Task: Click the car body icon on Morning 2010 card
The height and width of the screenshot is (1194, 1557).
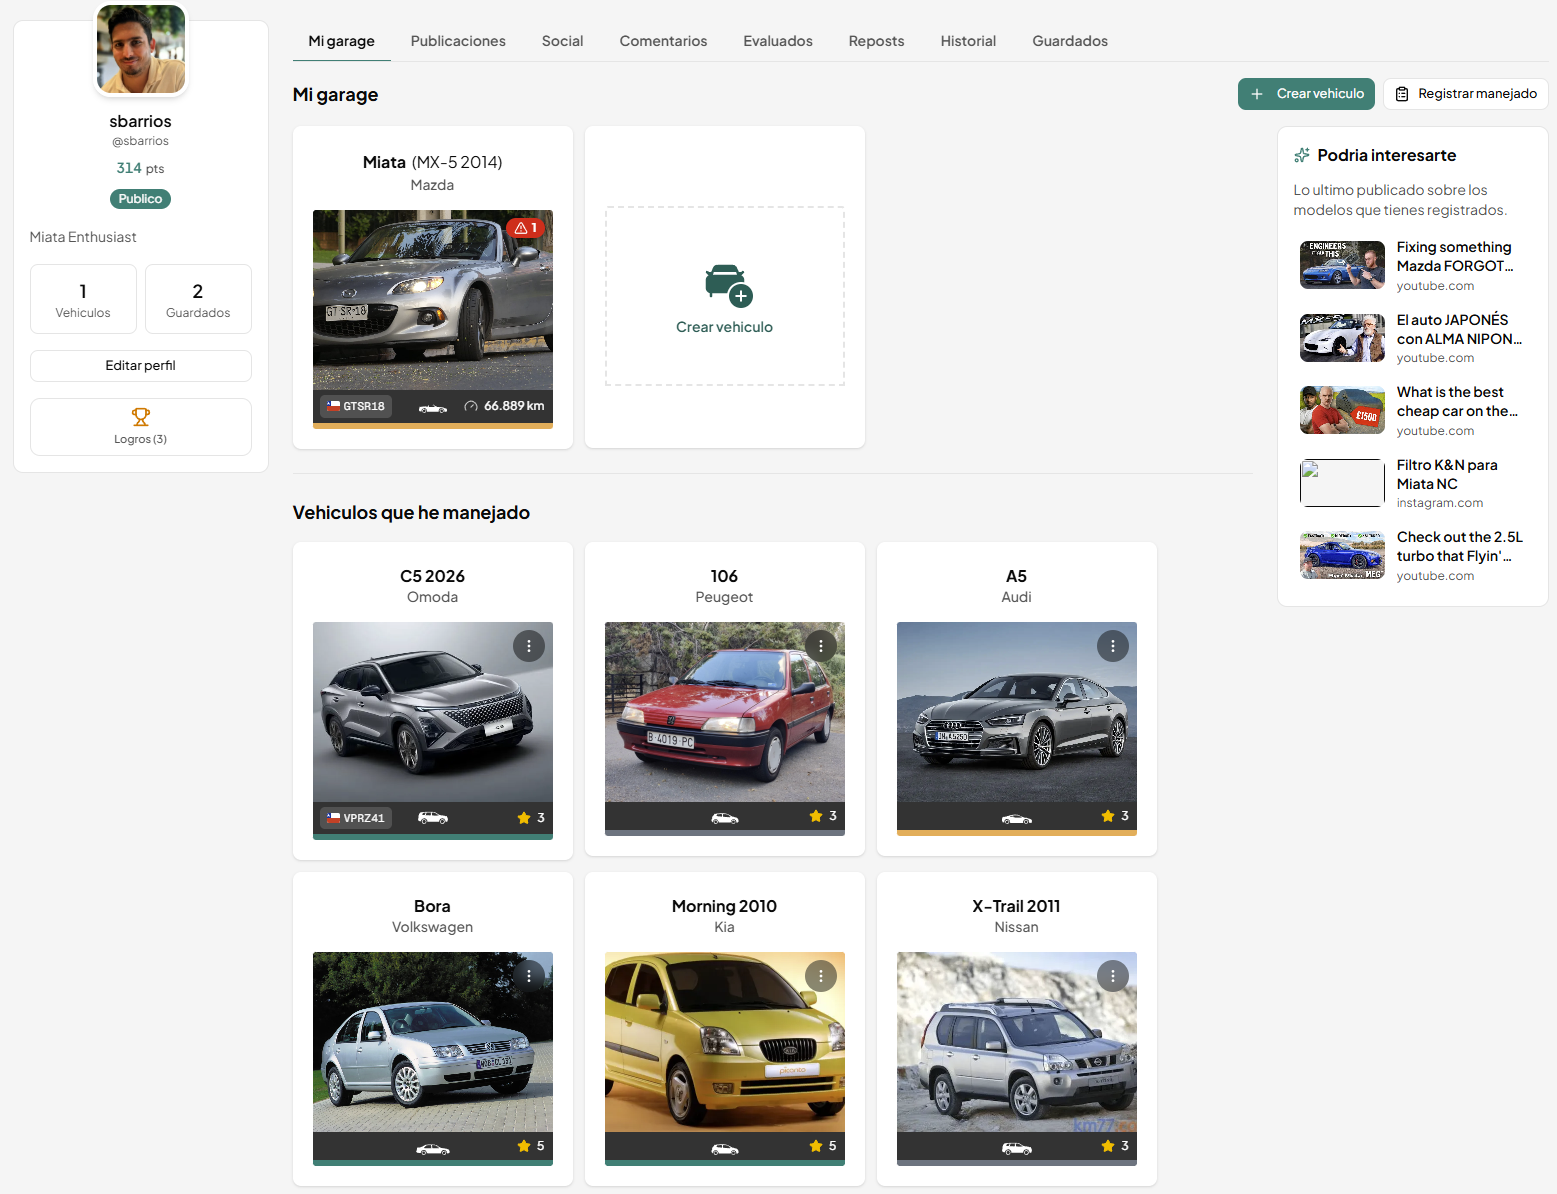Action: [x=725, y=1149]
